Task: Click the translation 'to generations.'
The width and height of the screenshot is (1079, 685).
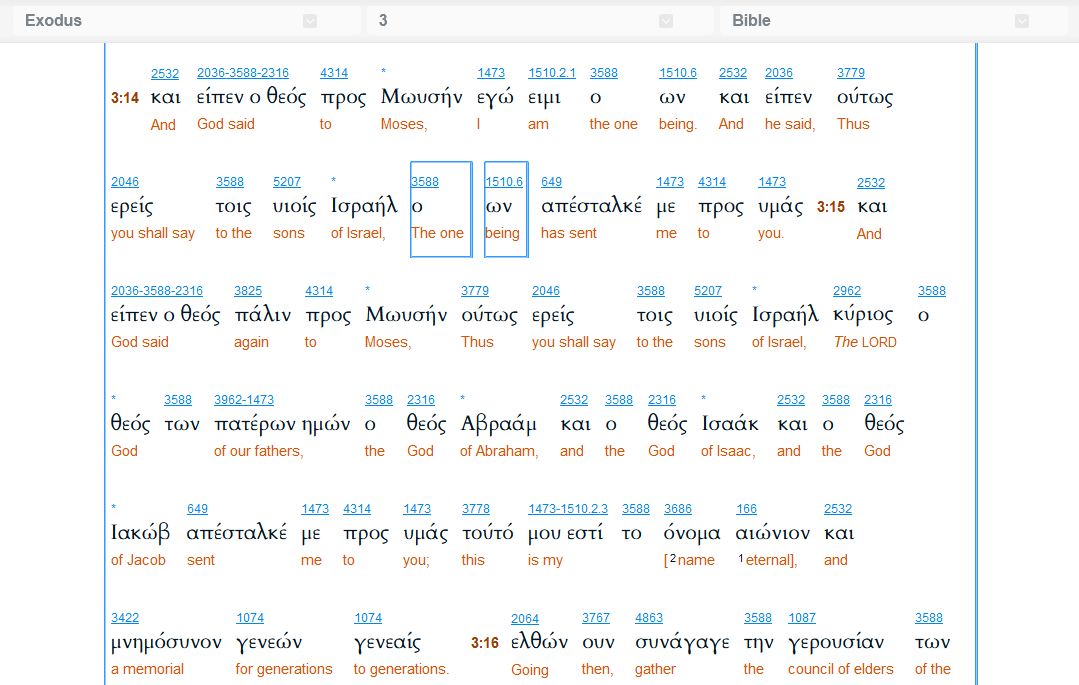Action: point(400,669)
